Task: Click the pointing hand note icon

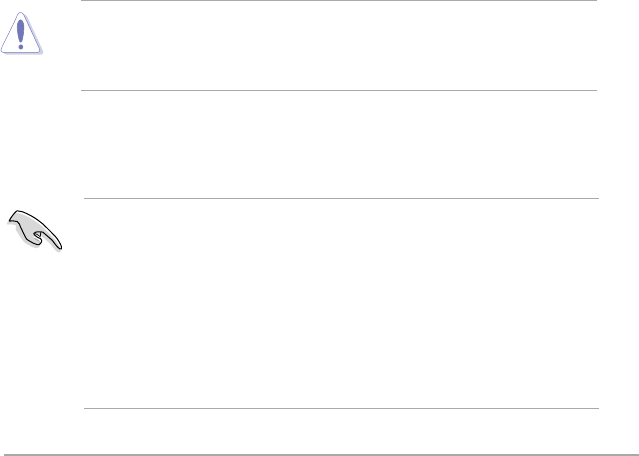Action: 37,231
